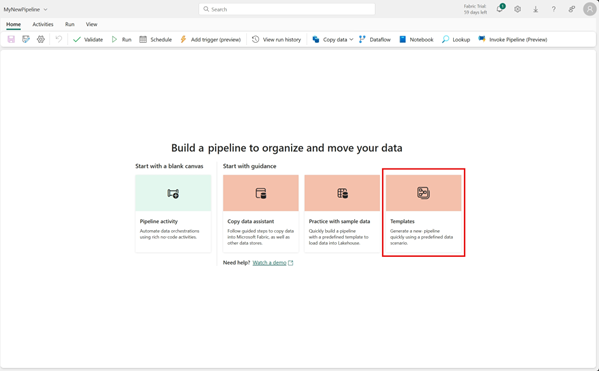Open the notifications bell icon
This screenshot has width=599, height=371.
[x=500, y=9]
